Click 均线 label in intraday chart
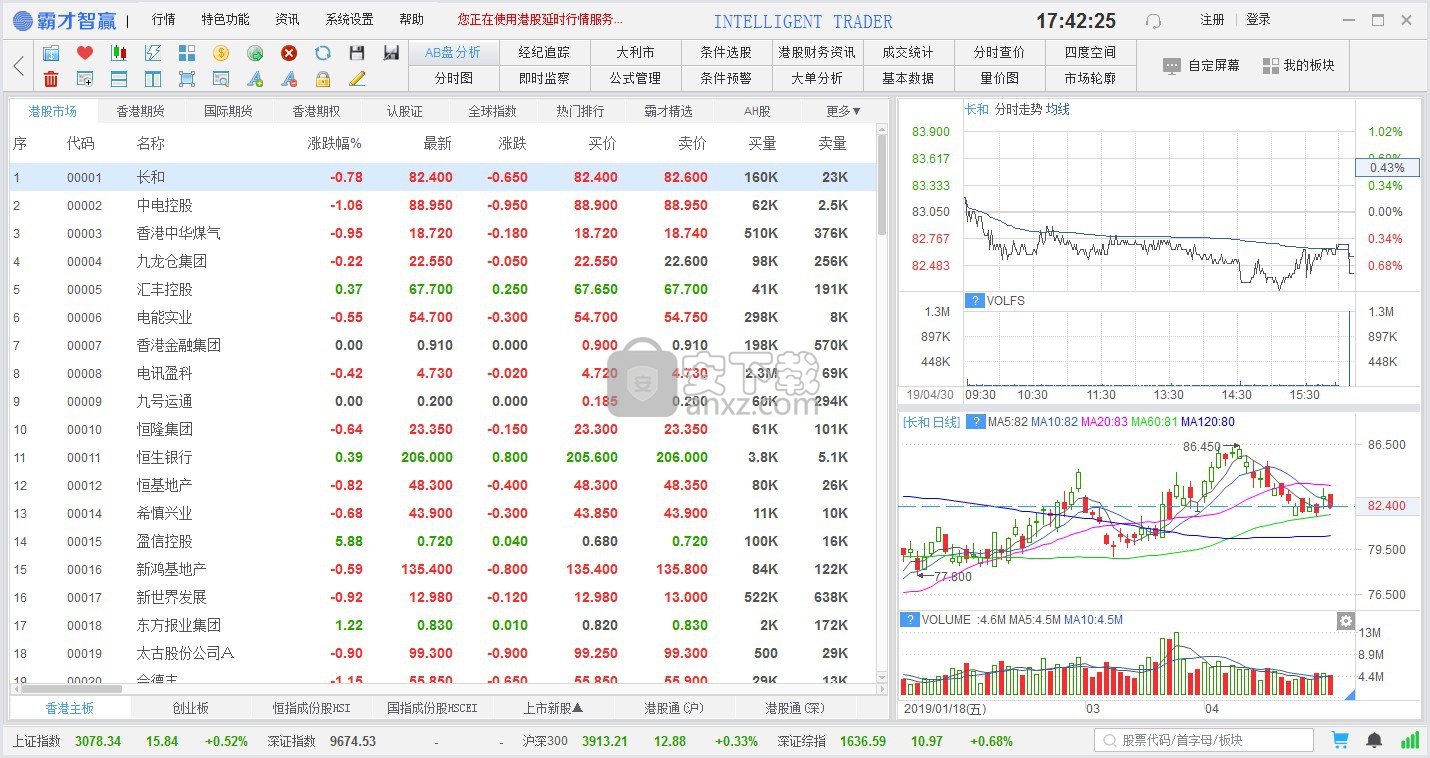The image size is (1430, 758). [x=1058, y=109]
